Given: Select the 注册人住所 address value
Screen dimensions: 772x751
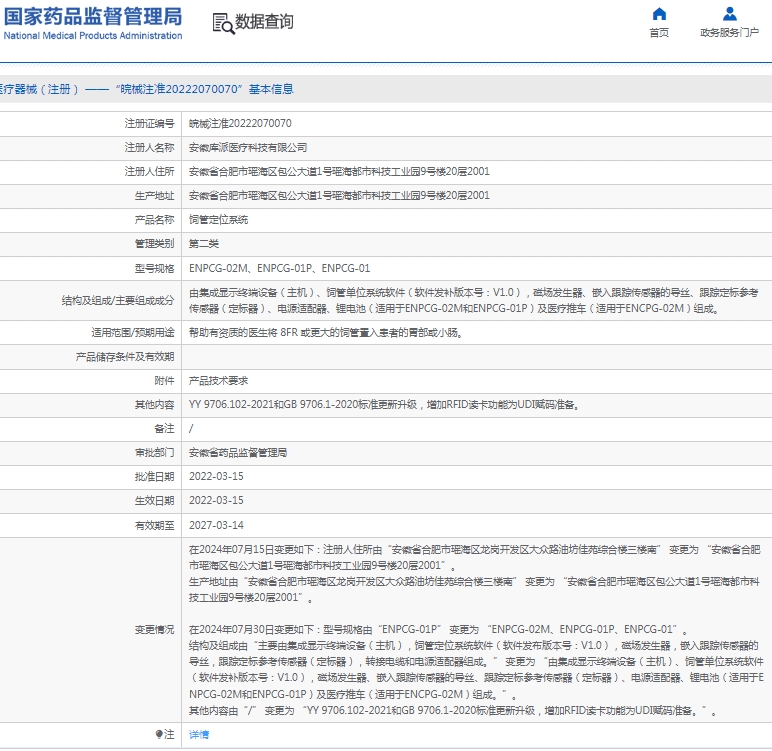Looking at the screenshot, I should tap(339, 171).
